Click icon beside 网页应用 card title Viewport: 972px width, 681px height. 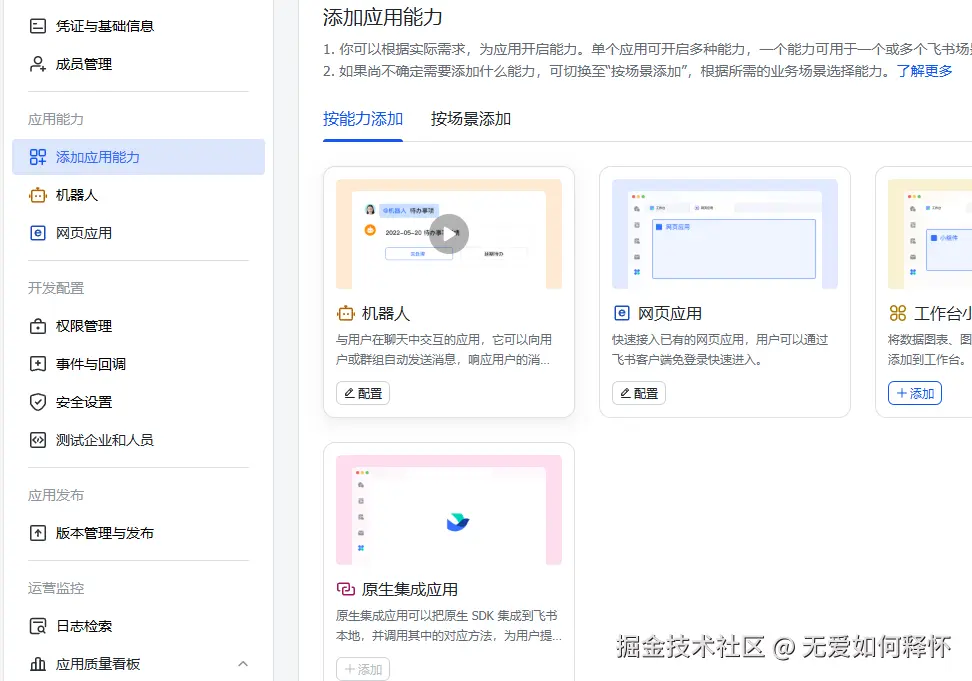pyautogui.click(x=621, y=314)
